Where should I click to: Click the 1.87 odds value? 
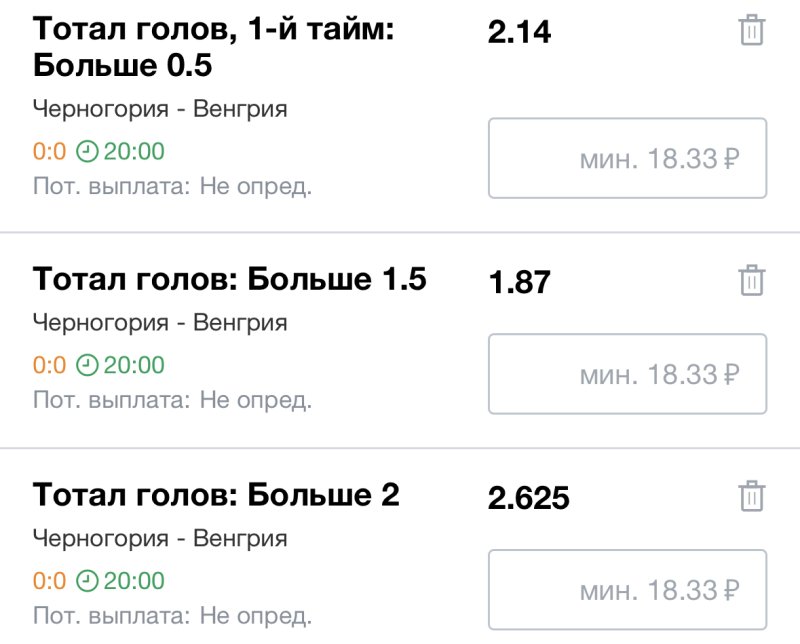click(519, 283)
